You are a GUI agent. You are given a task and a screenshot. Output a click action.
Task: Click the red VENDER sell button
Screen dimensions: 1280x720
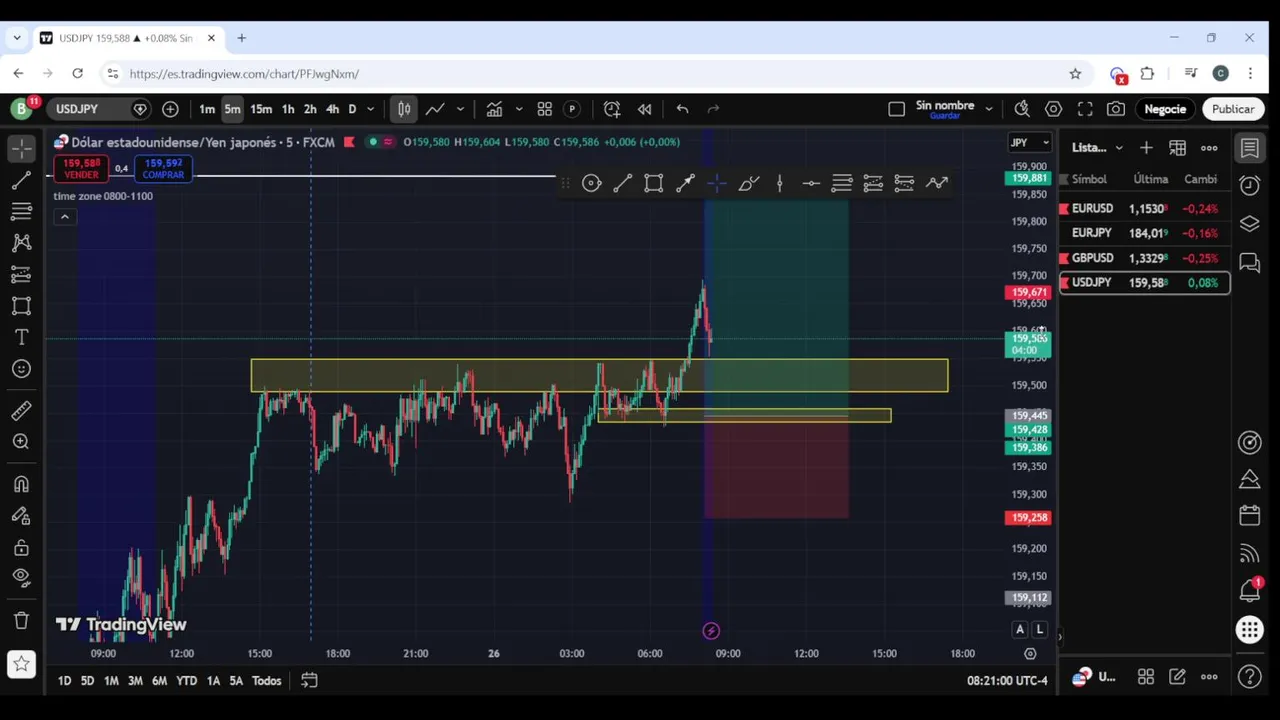pos(81,168)
